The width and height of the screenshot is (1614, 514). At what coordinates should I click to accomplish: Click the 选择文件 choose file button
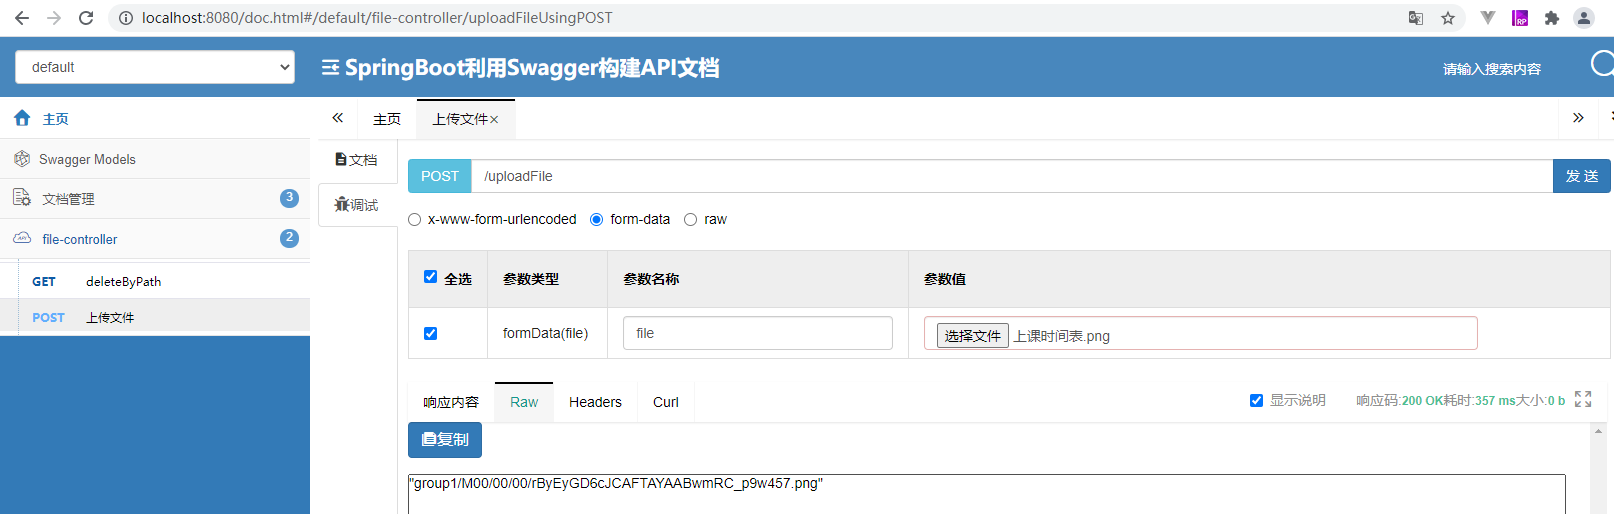pyautogui.click(x=972, y=335)
